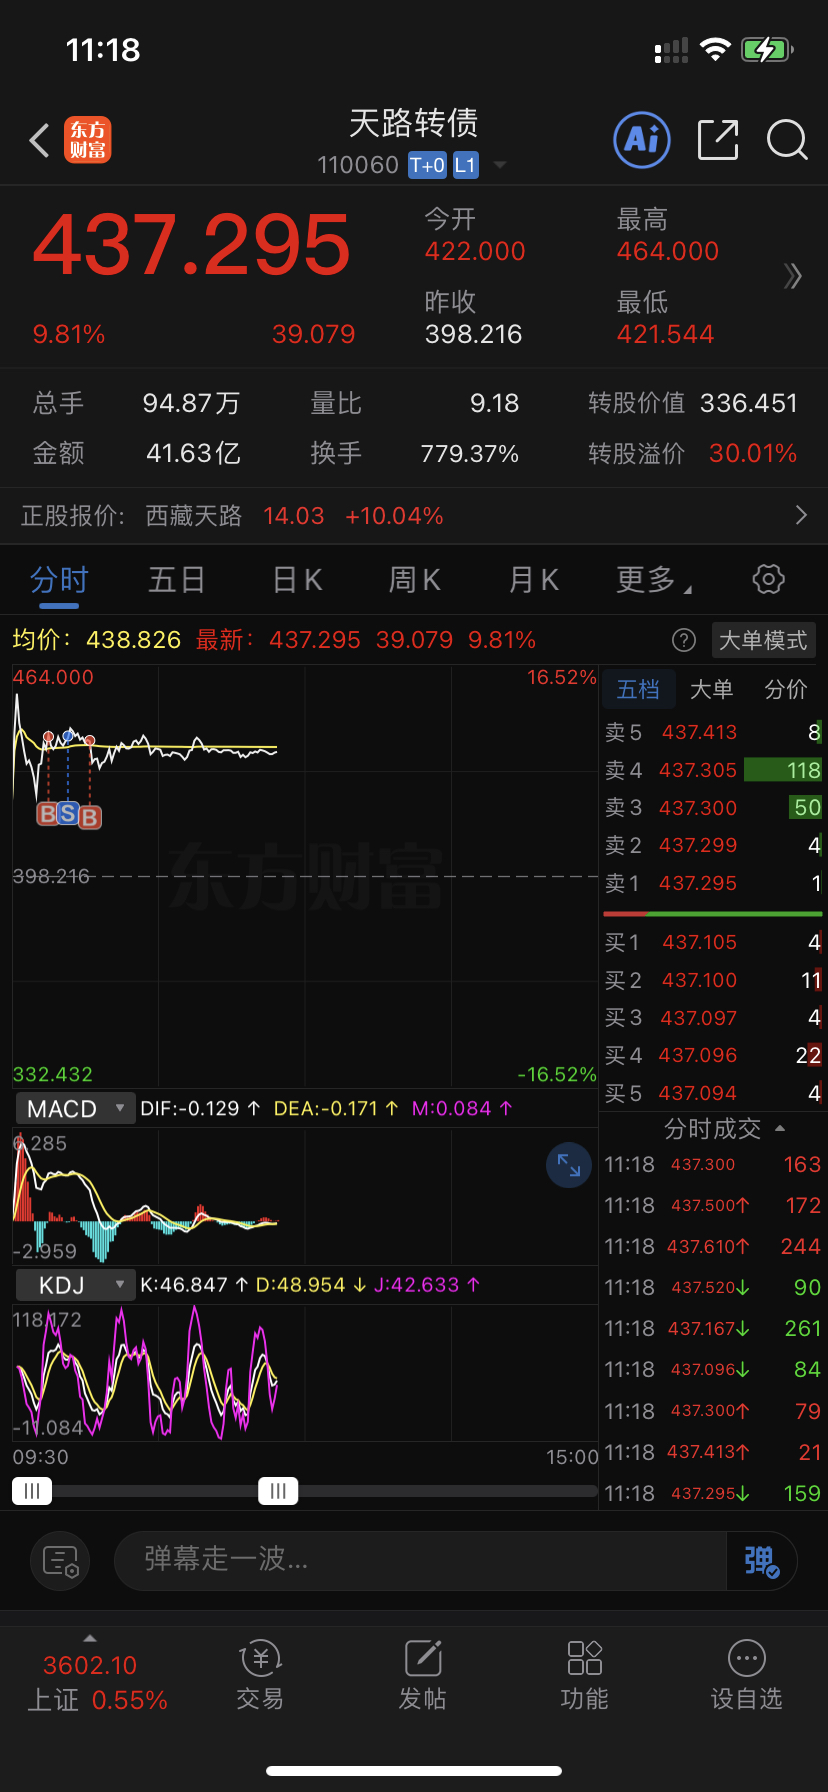Tap the T+0 badge
This screenshot has width=828, height=1792.
427,165
